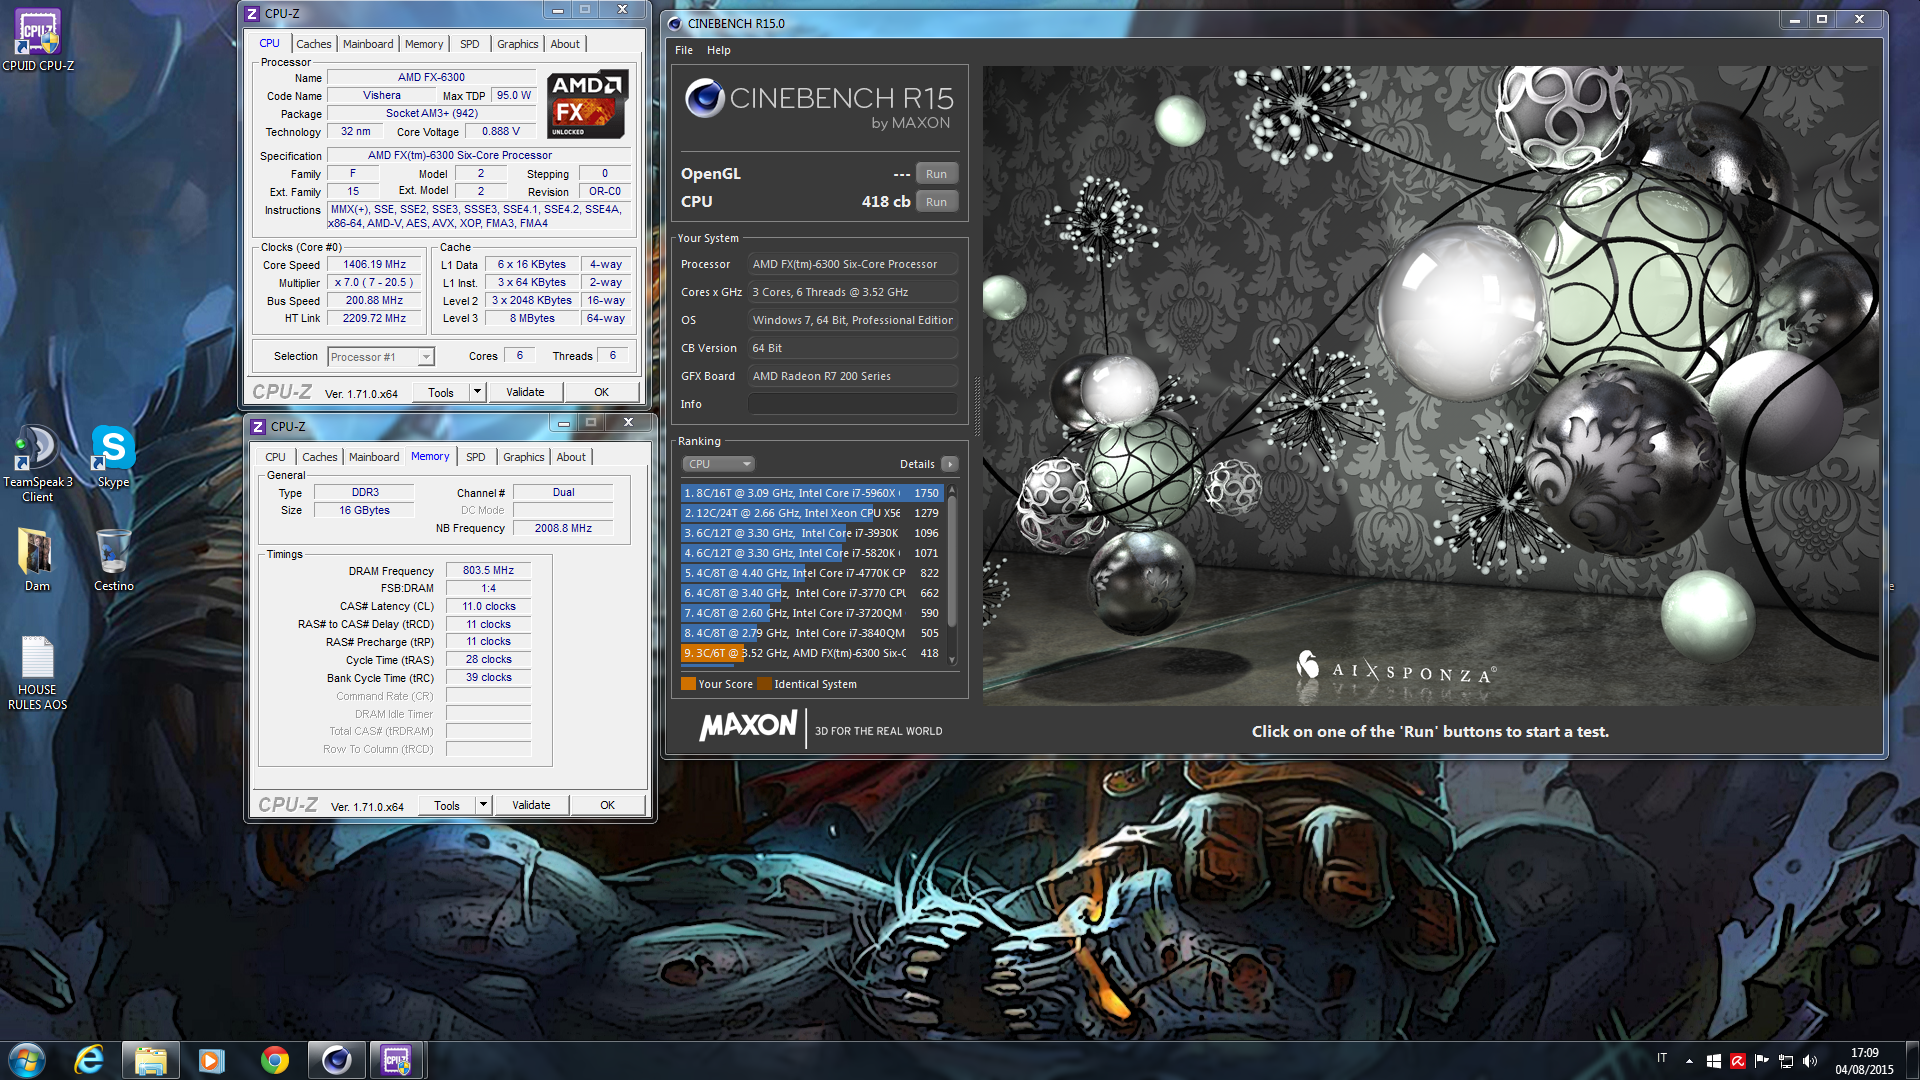Click the volume speaker tray icon

click(x=1809, y=1061)
